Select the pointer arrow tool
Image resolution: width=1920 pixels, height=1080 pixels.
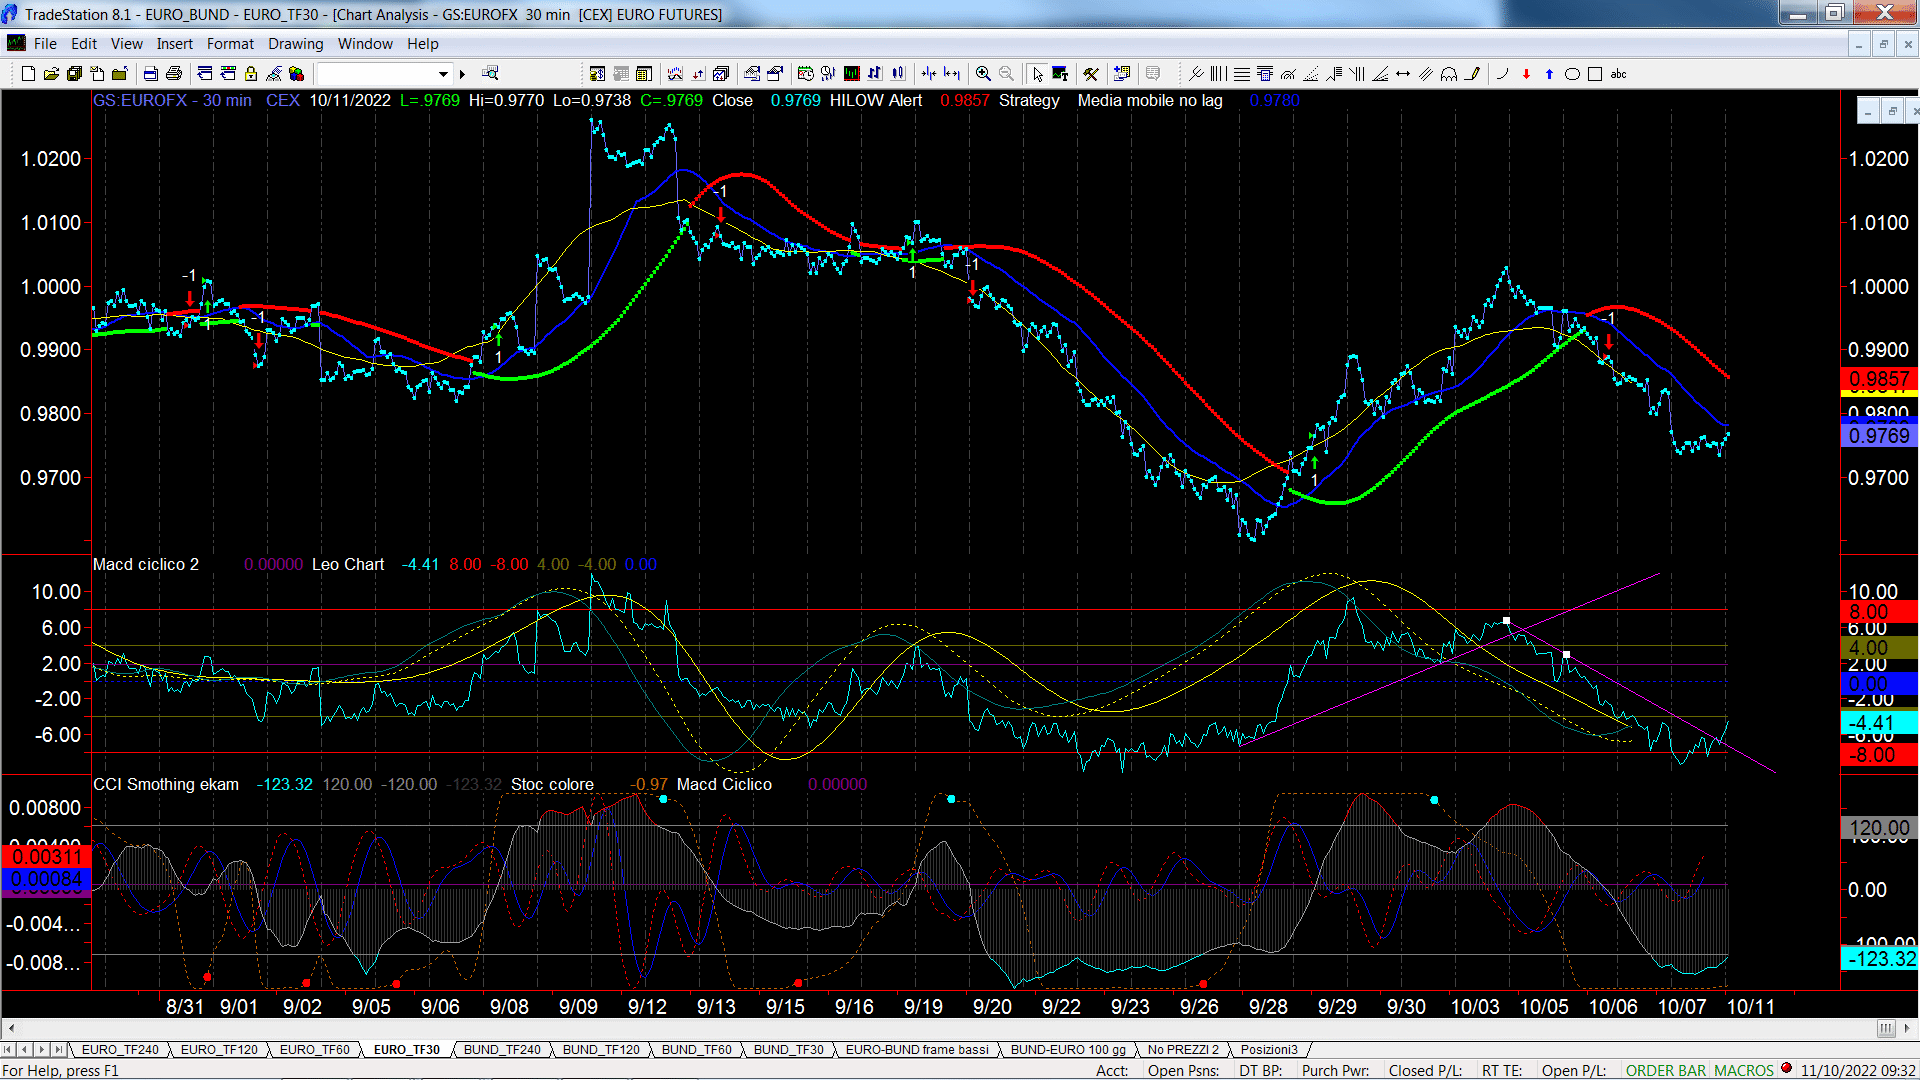point(1037,74)
